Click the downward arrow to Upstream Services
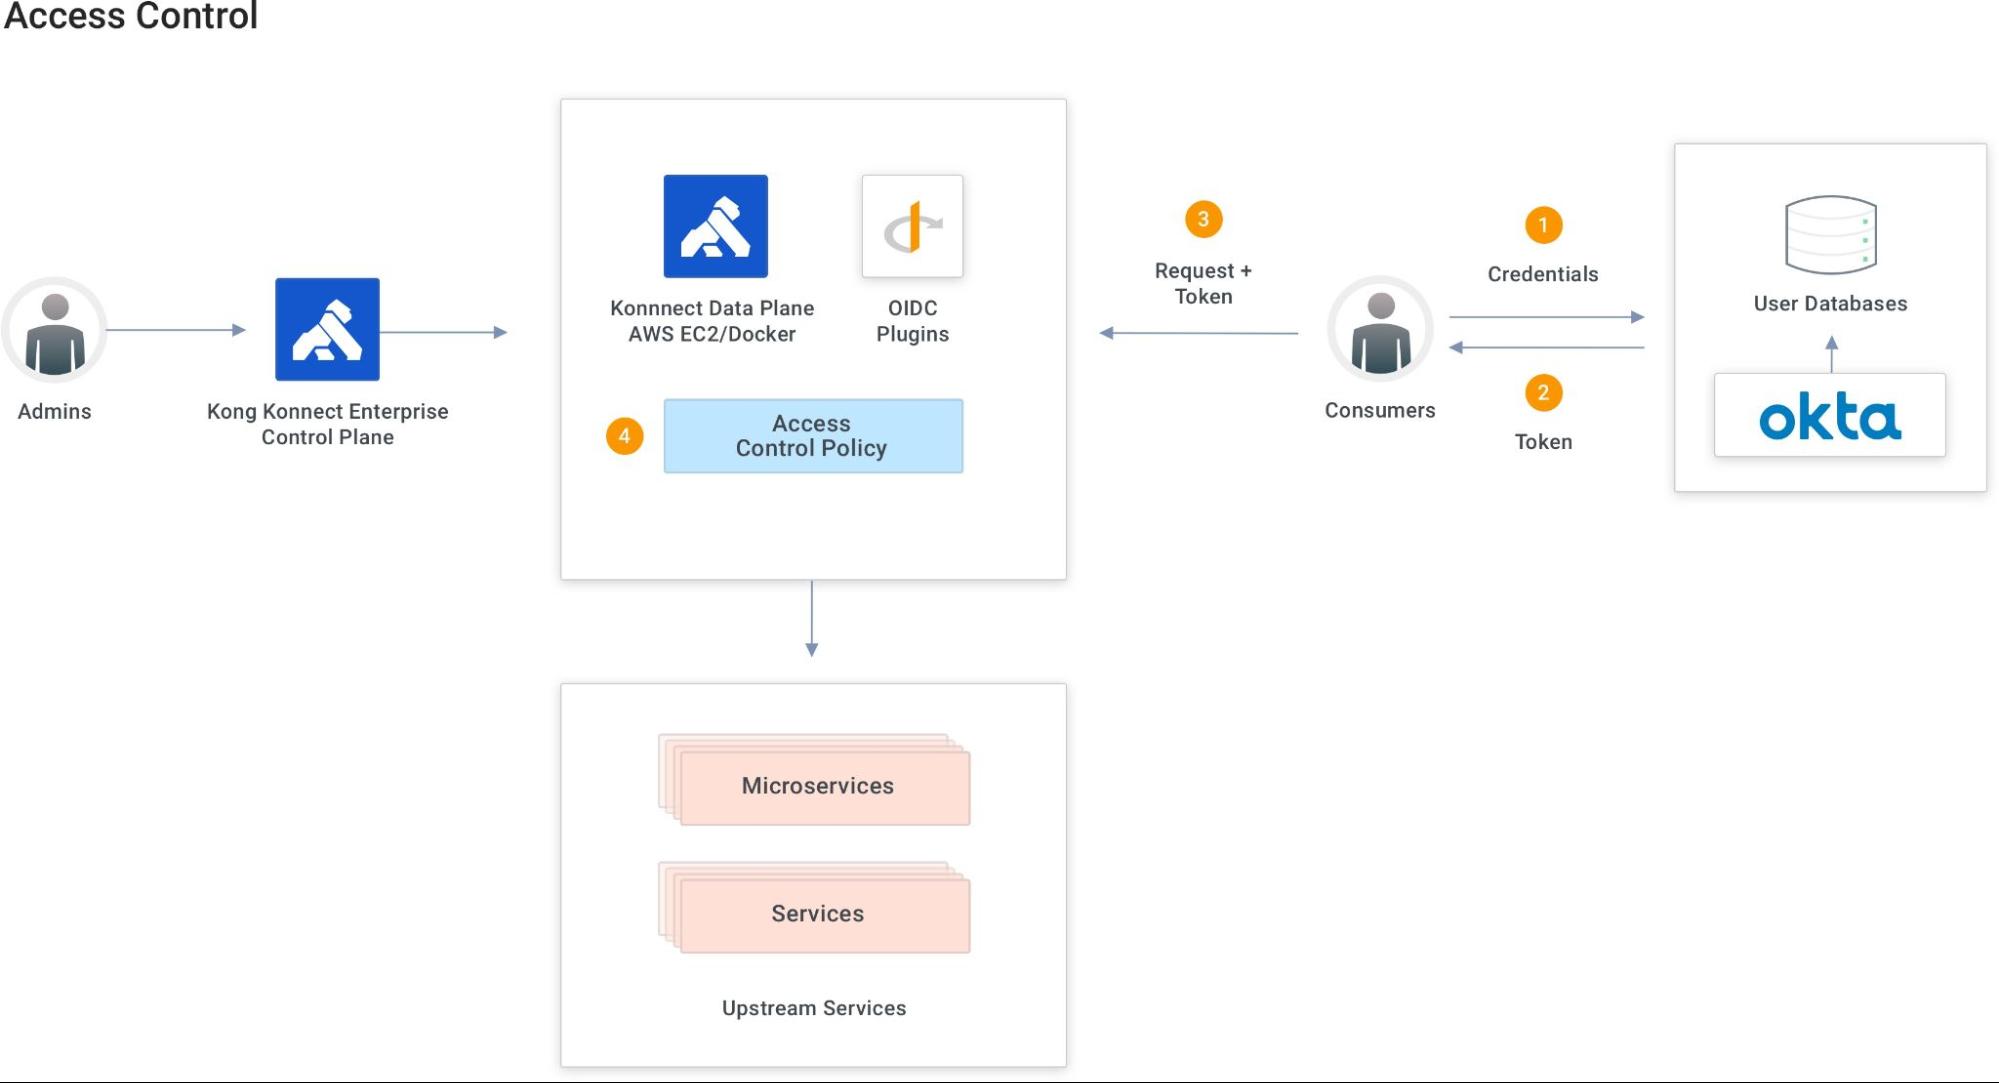 point(811,618)
